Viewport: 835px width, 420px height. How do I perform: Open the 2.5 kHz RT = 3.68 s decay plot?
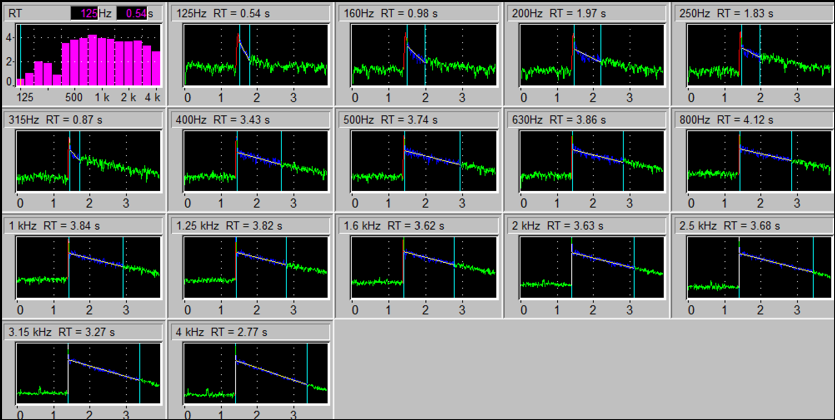759,267
